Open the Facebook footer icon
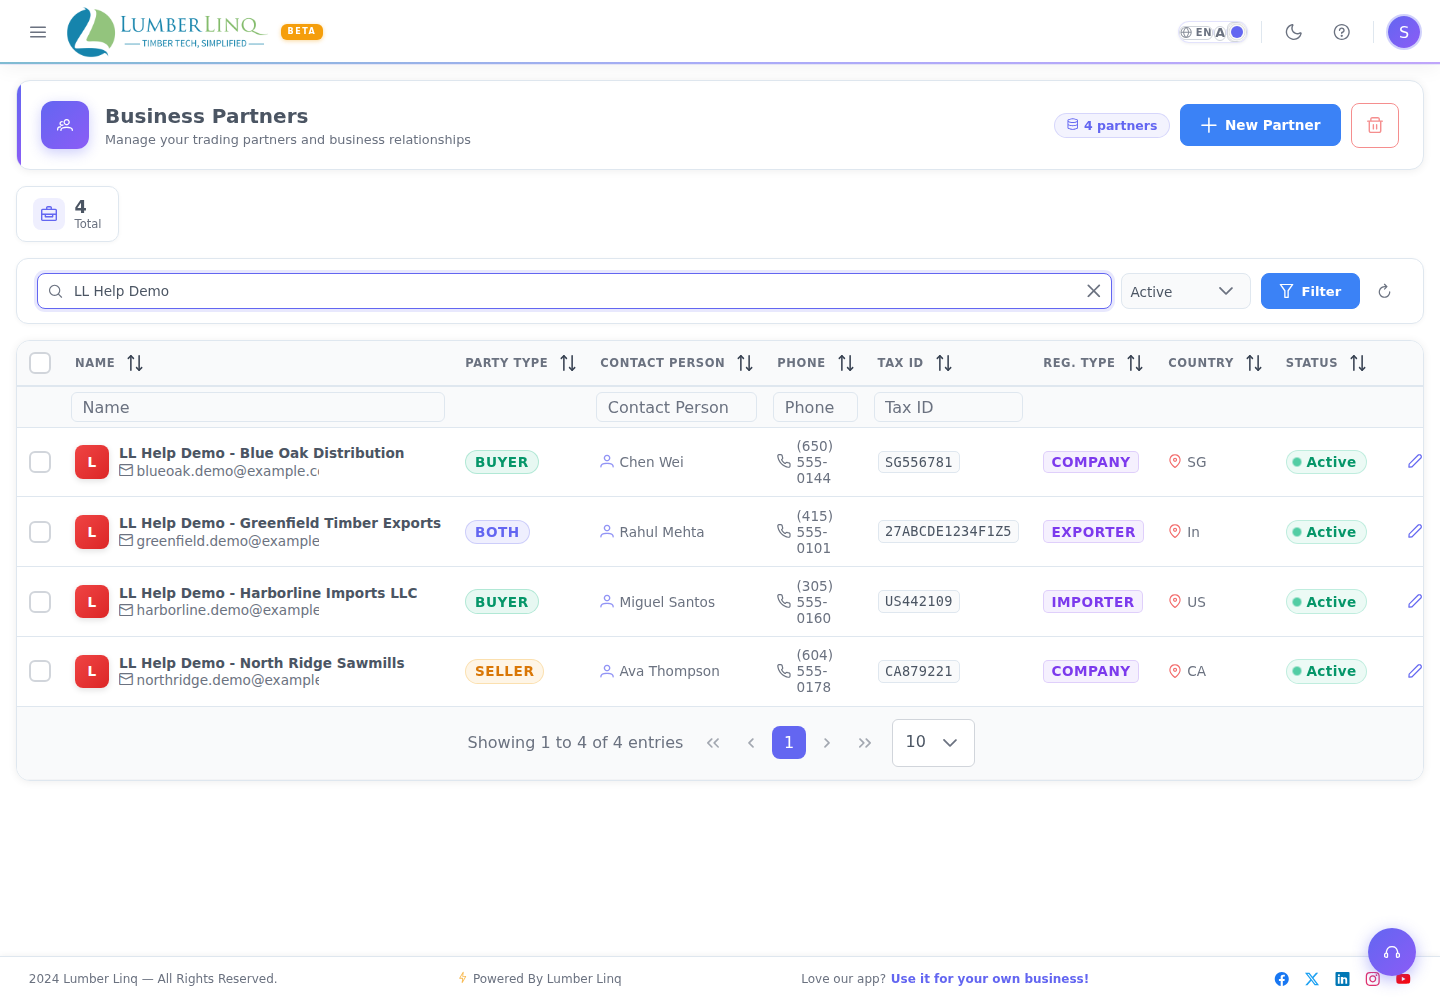The image size is (1440, 1000). (1282, 979)
